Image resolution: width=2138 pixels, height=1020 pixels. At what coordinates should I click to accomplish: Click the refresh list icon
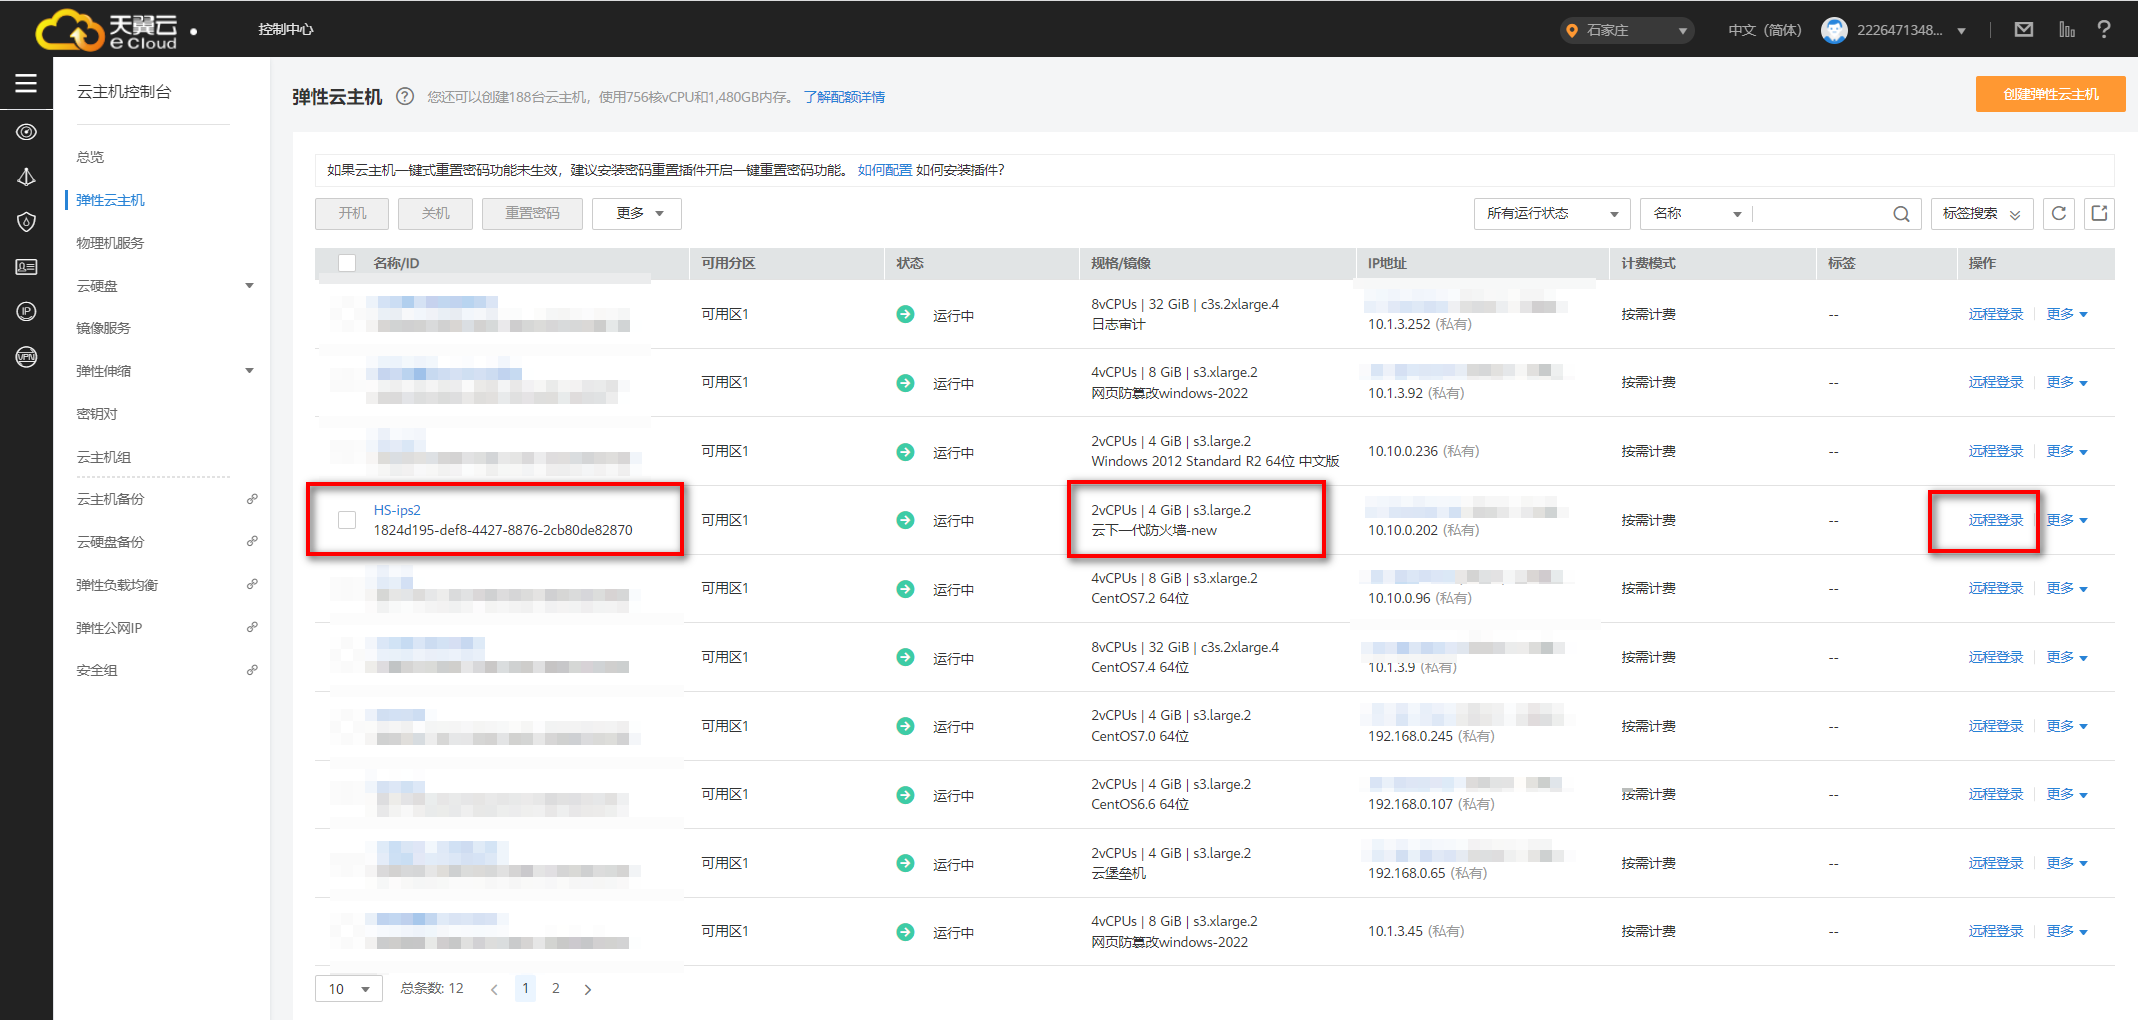point(2058,213)
